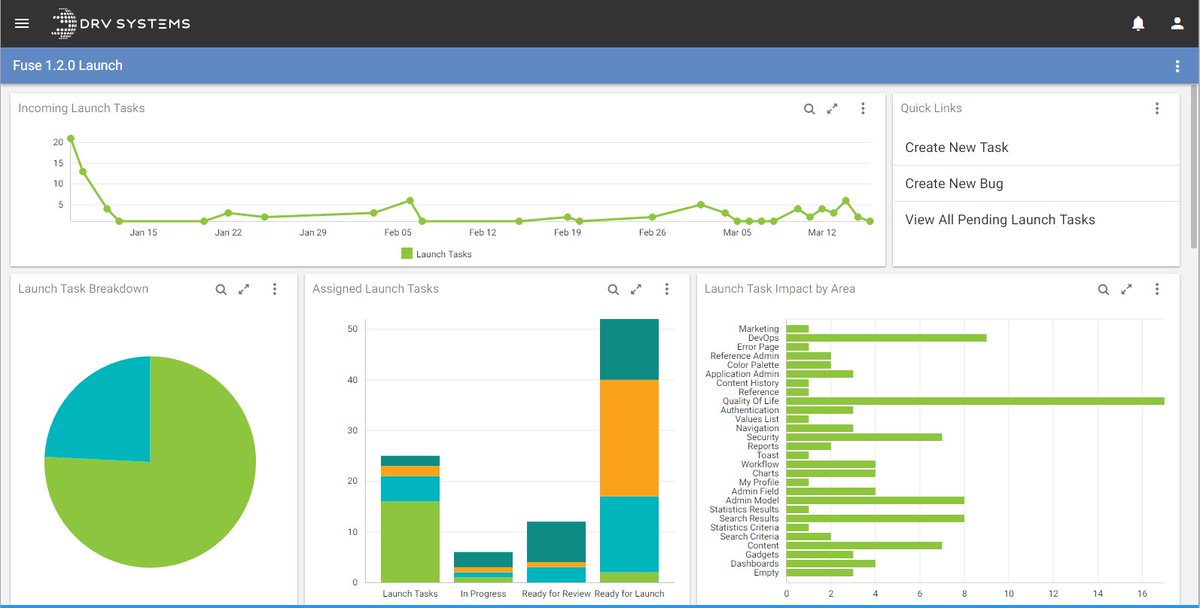Open Fuse 1.2.0 Launch dashboard options menu
The image size is (1200, 608).
1177,66
